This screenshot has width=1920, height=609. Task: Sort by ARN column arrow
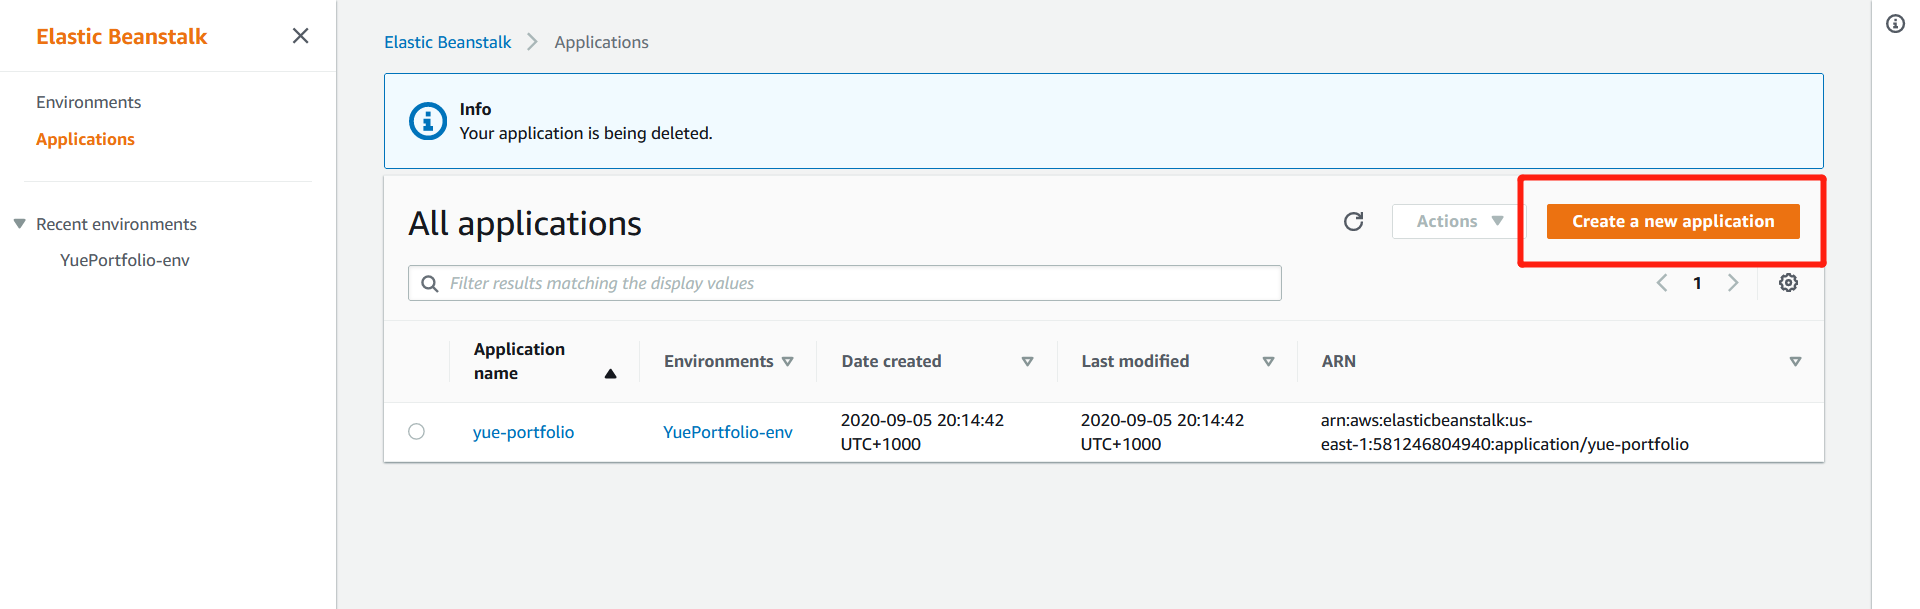pos(1795,362)
